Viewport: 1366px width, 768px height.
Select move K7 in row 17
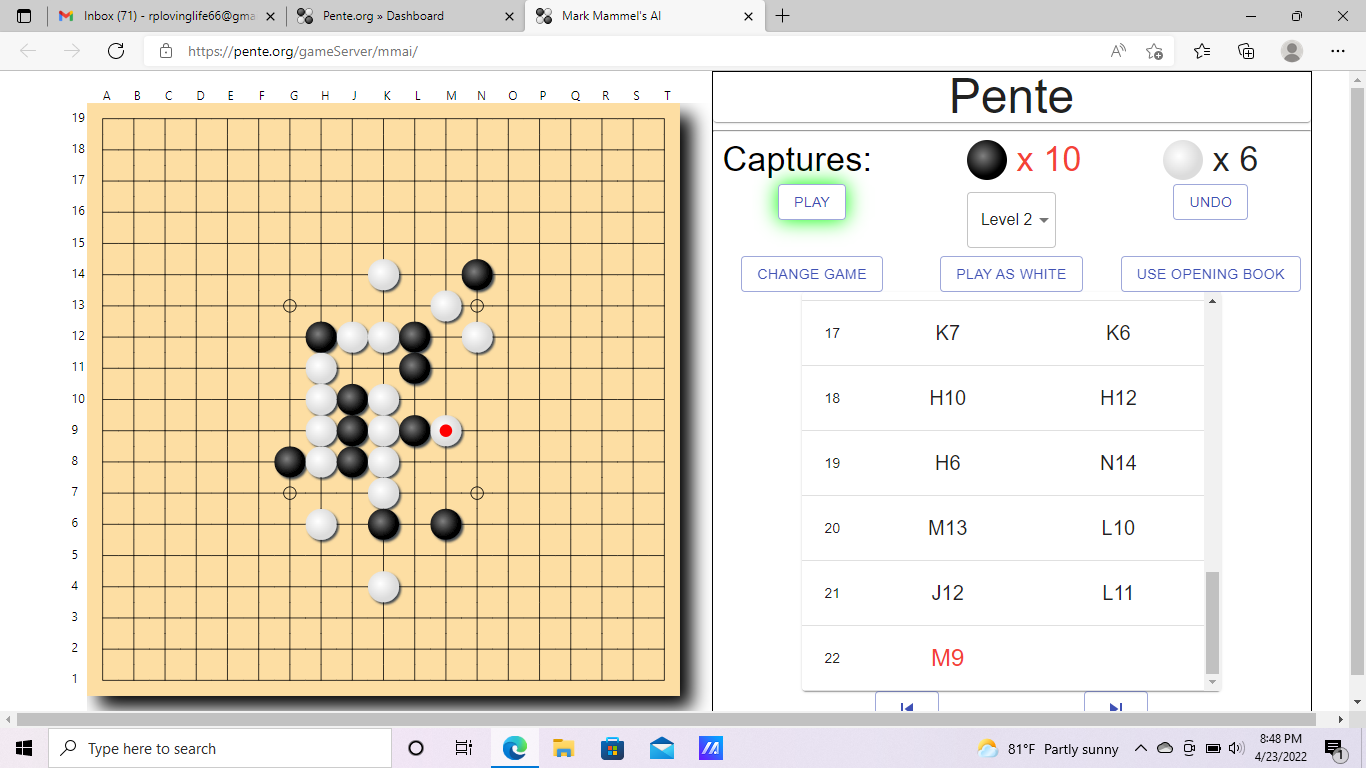click(947, 333)
